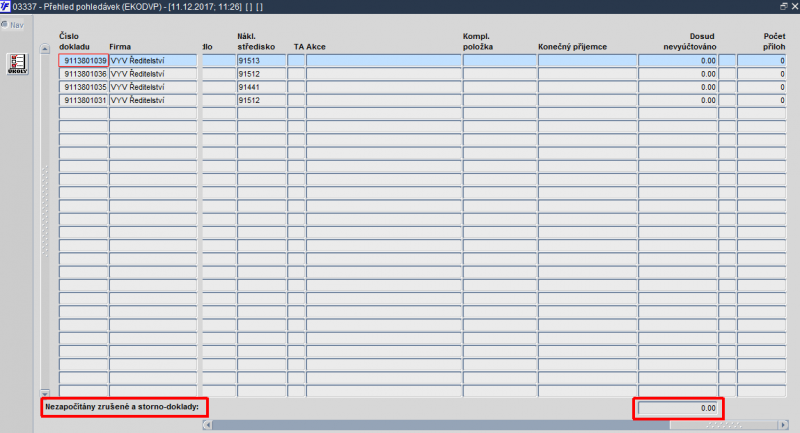Select document number 9113801039
This screenshot has height=433, width=800.
click(84, 60)
